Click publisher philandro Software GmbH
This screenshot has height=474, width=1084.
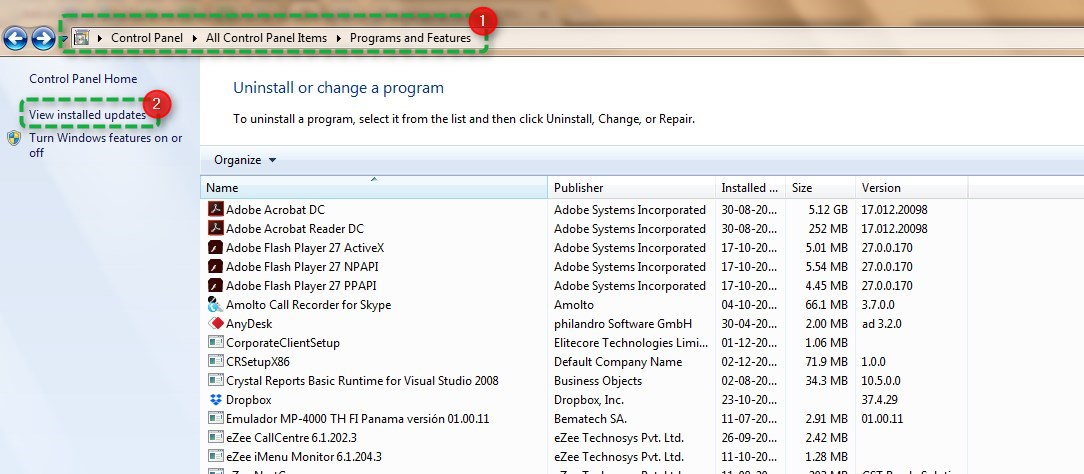pos(623,323)
